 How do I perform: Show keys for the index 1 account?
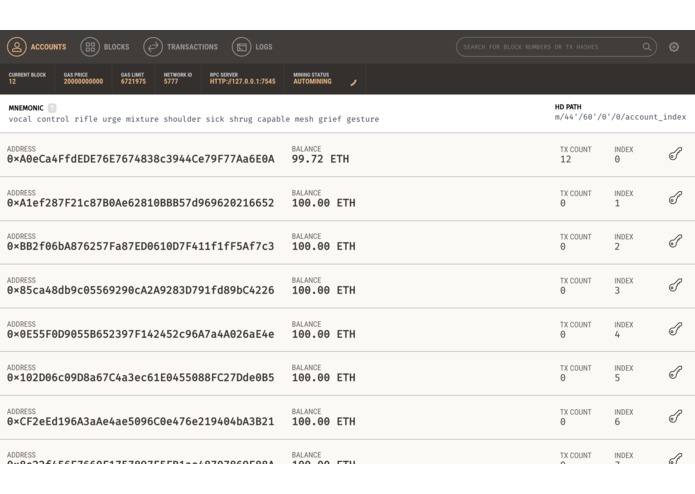(x=675, y=198)
